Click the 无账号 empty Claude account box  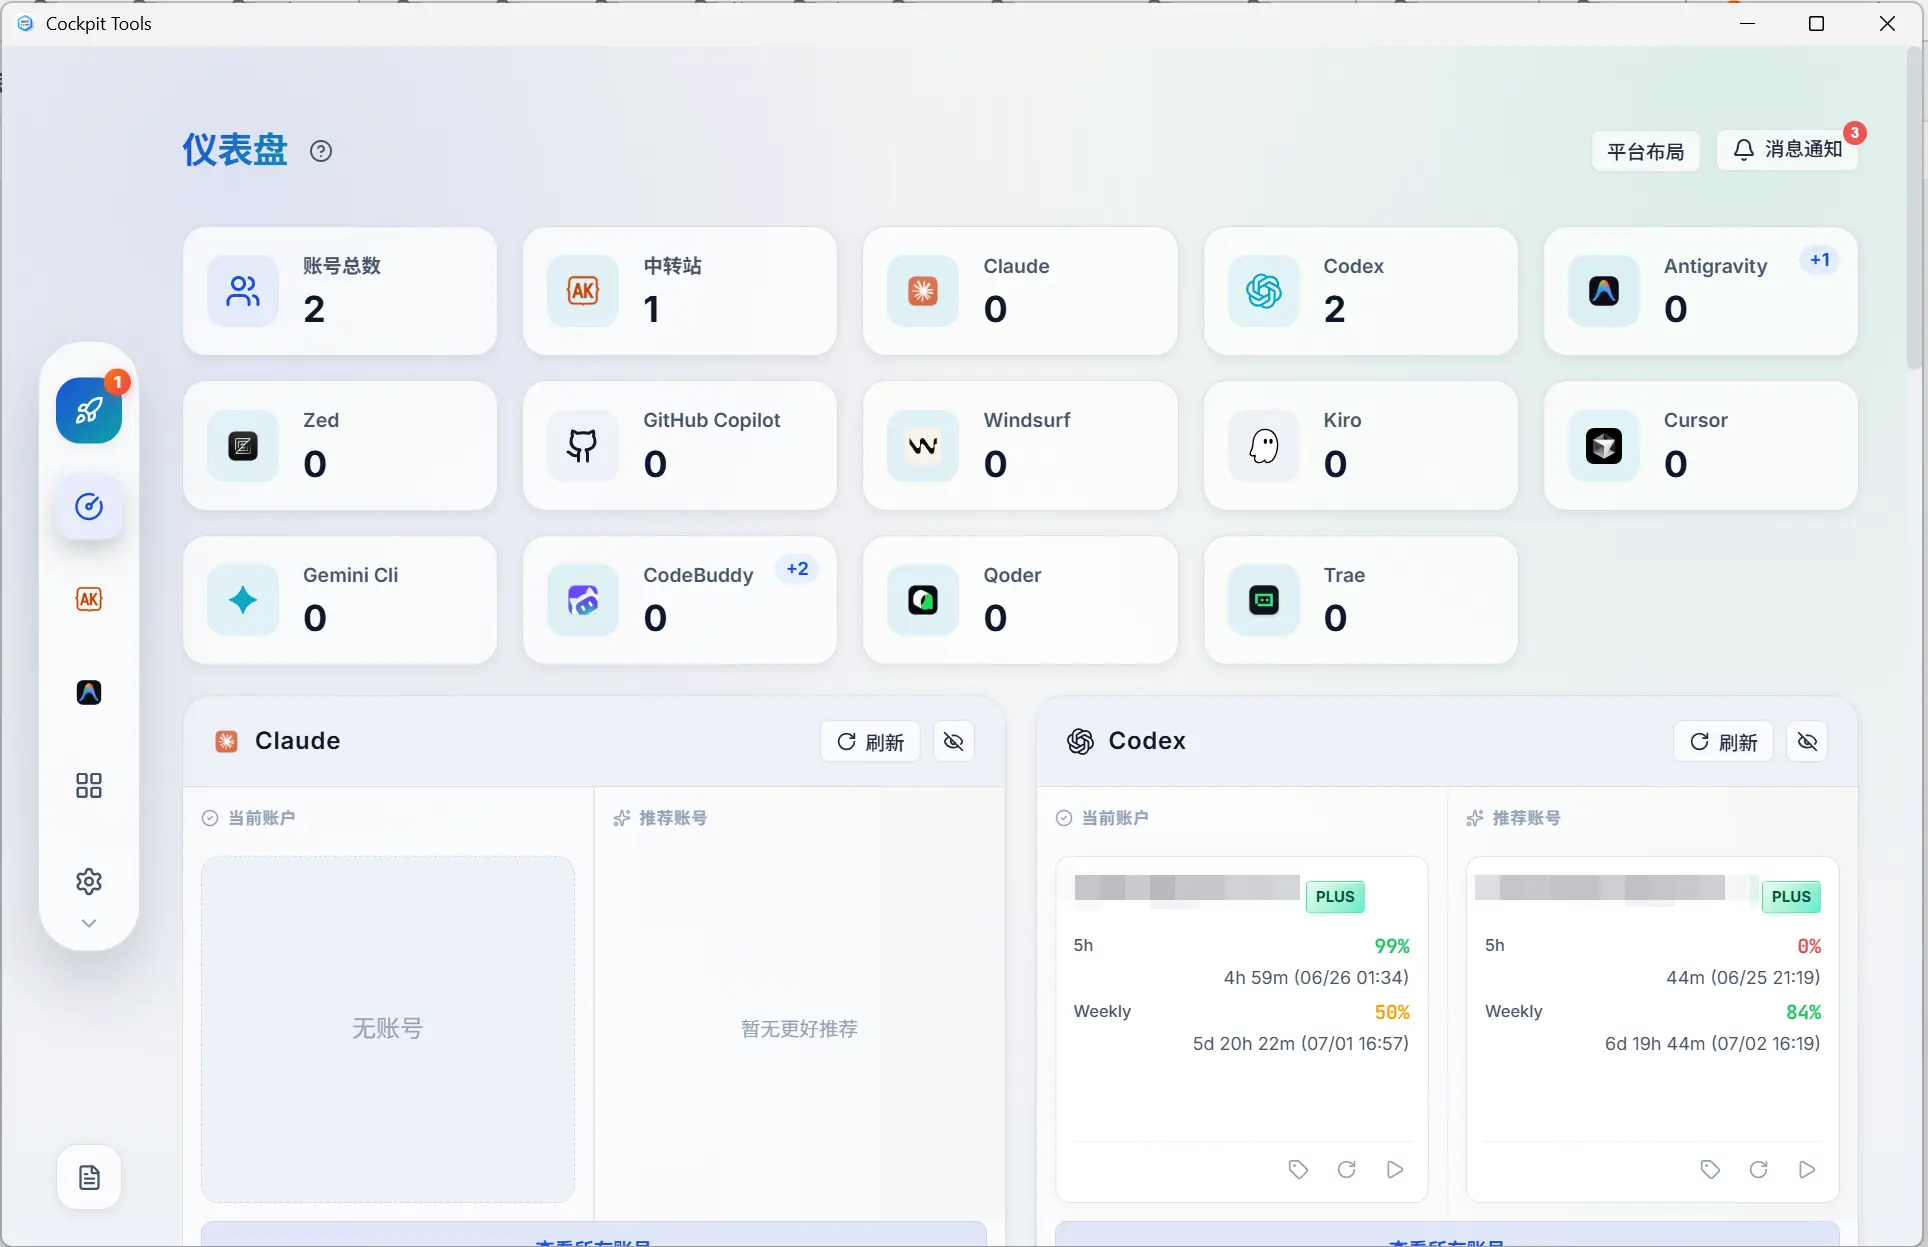click(388, 1029)
